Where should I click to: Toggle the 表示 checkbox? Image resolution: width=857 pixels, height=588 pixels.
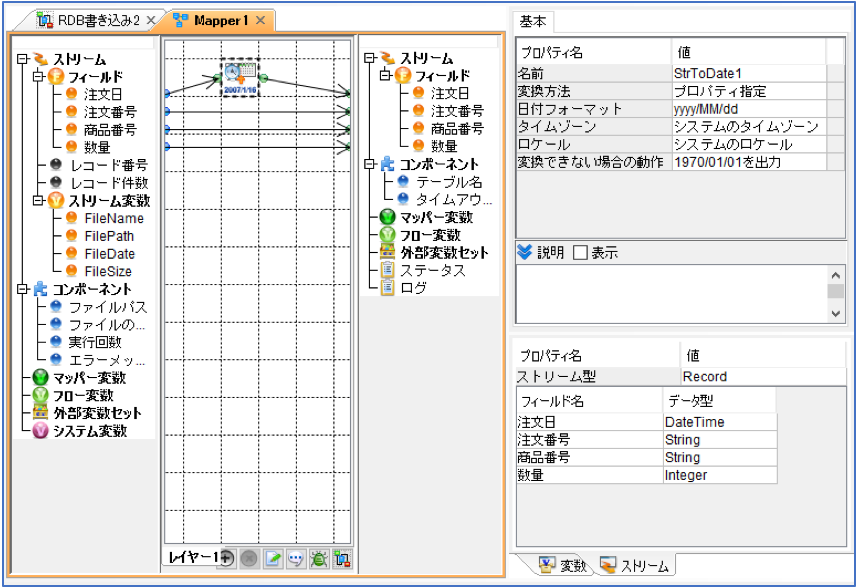580,252
